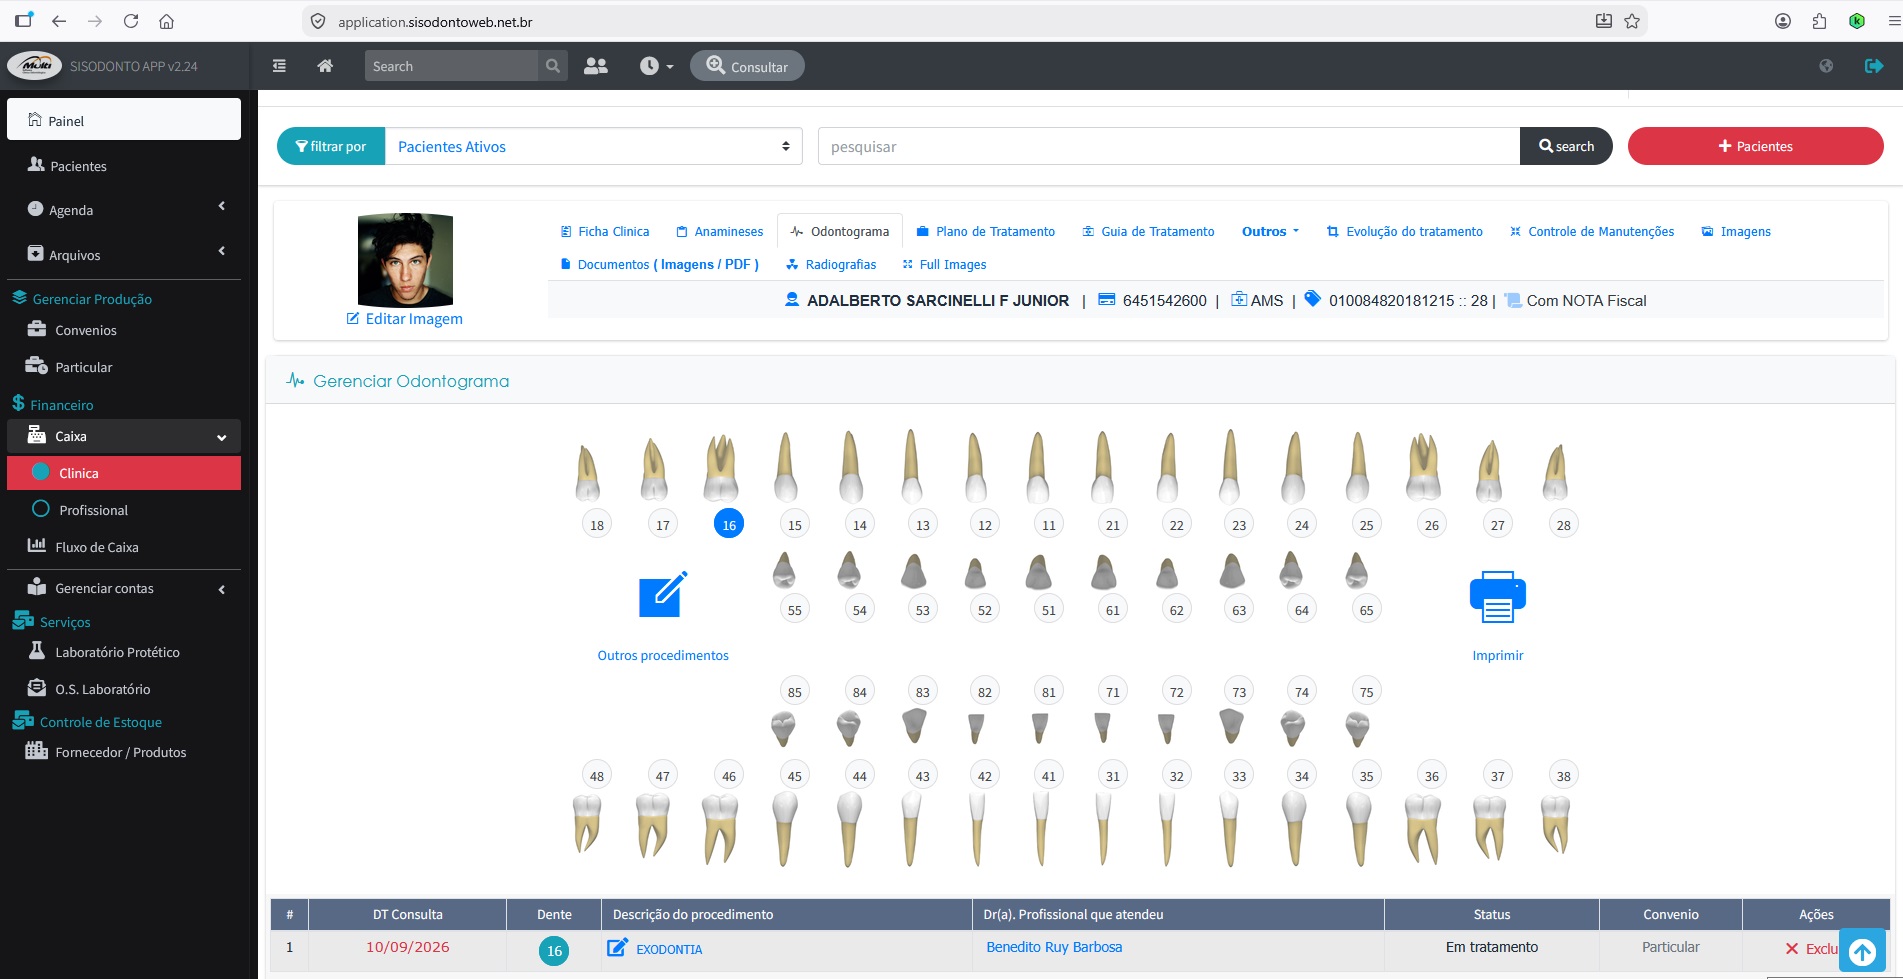This screenshot has height=979, width=1903.
Task: Open the Pacientes Ativos filter dropdown
Action: (x=594, y=146)
